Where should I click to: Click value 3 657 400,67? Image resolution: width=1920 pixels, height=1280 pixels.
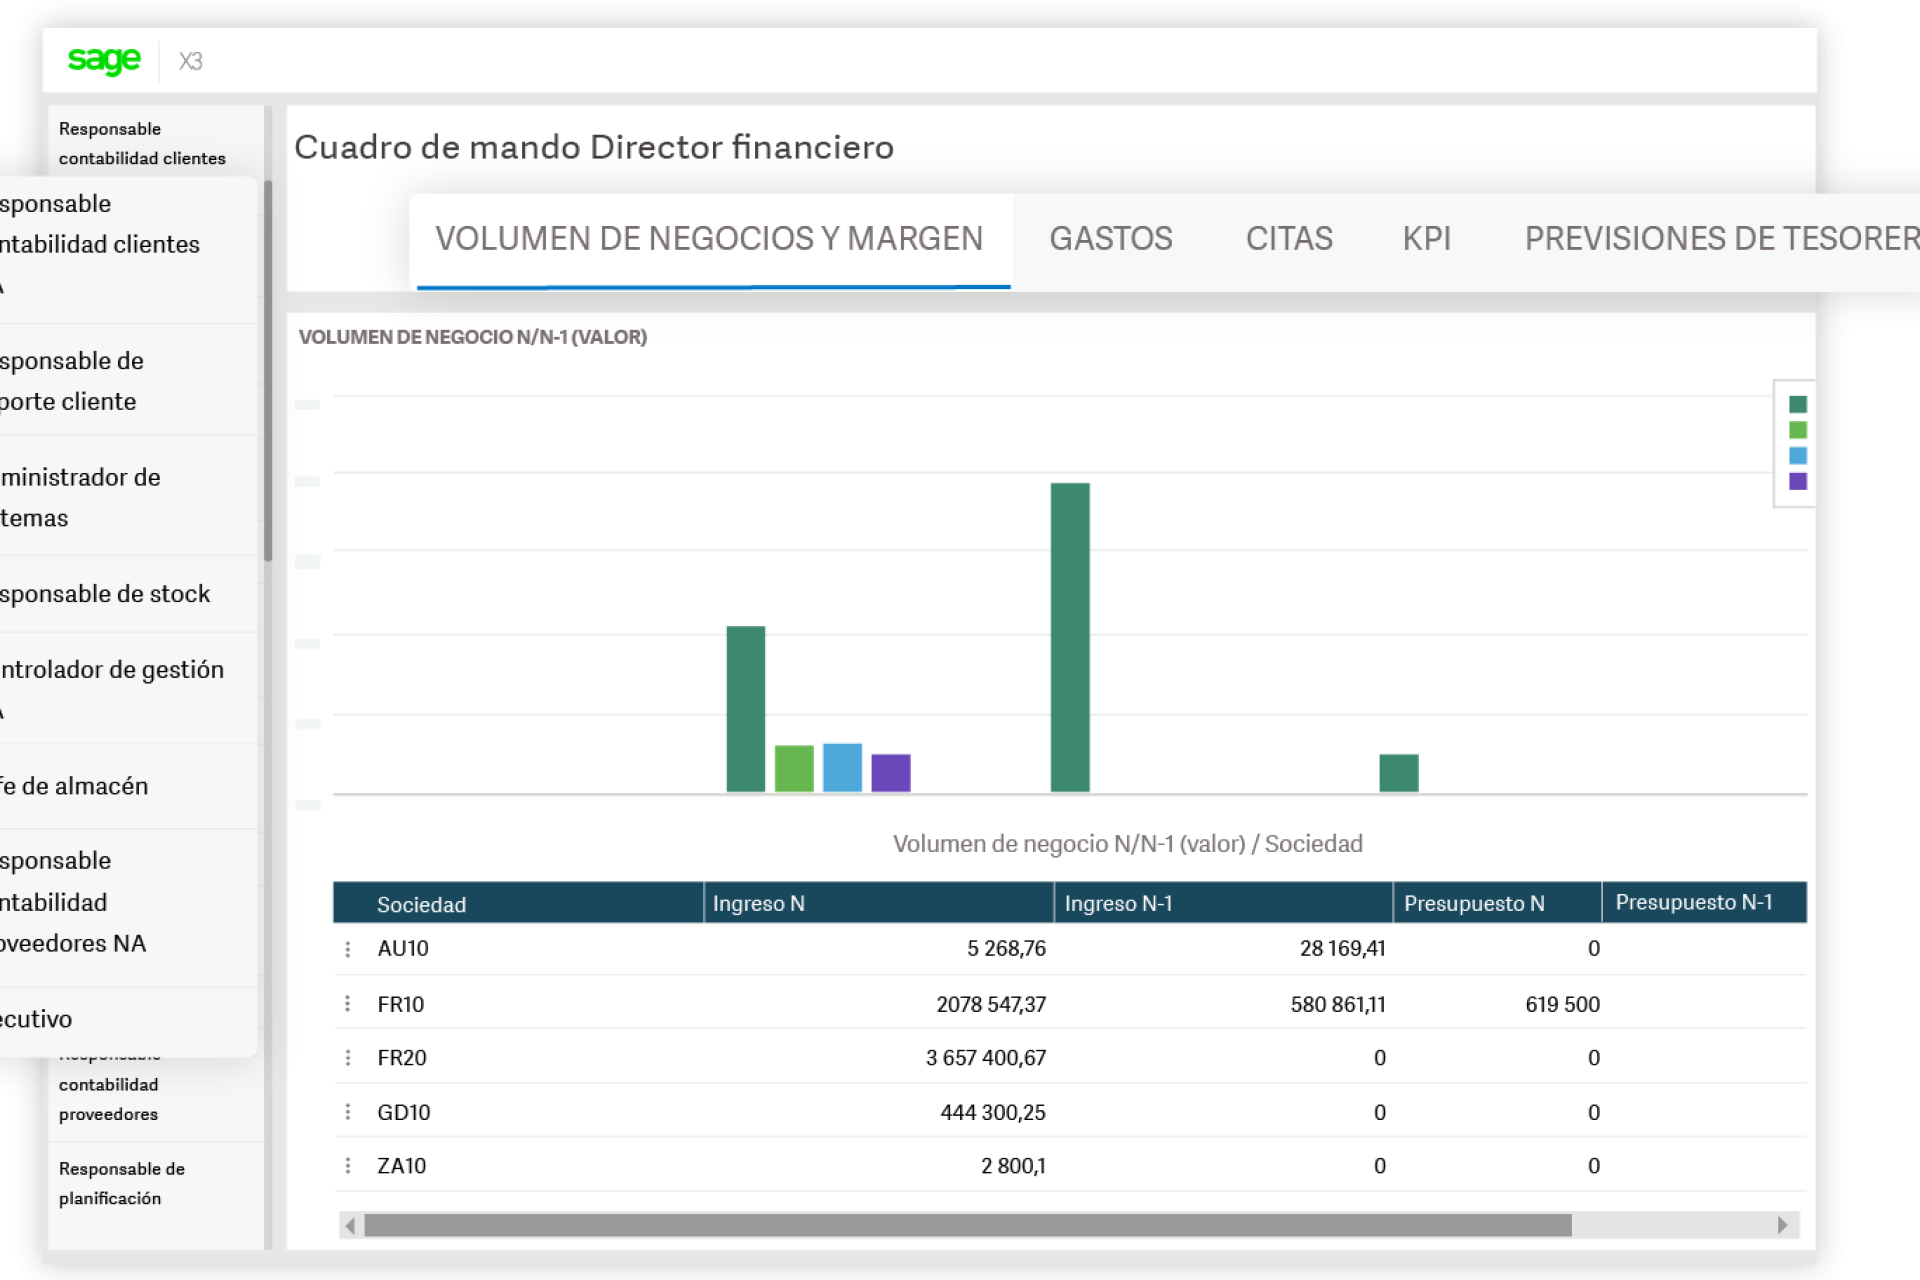[986, 1058]
